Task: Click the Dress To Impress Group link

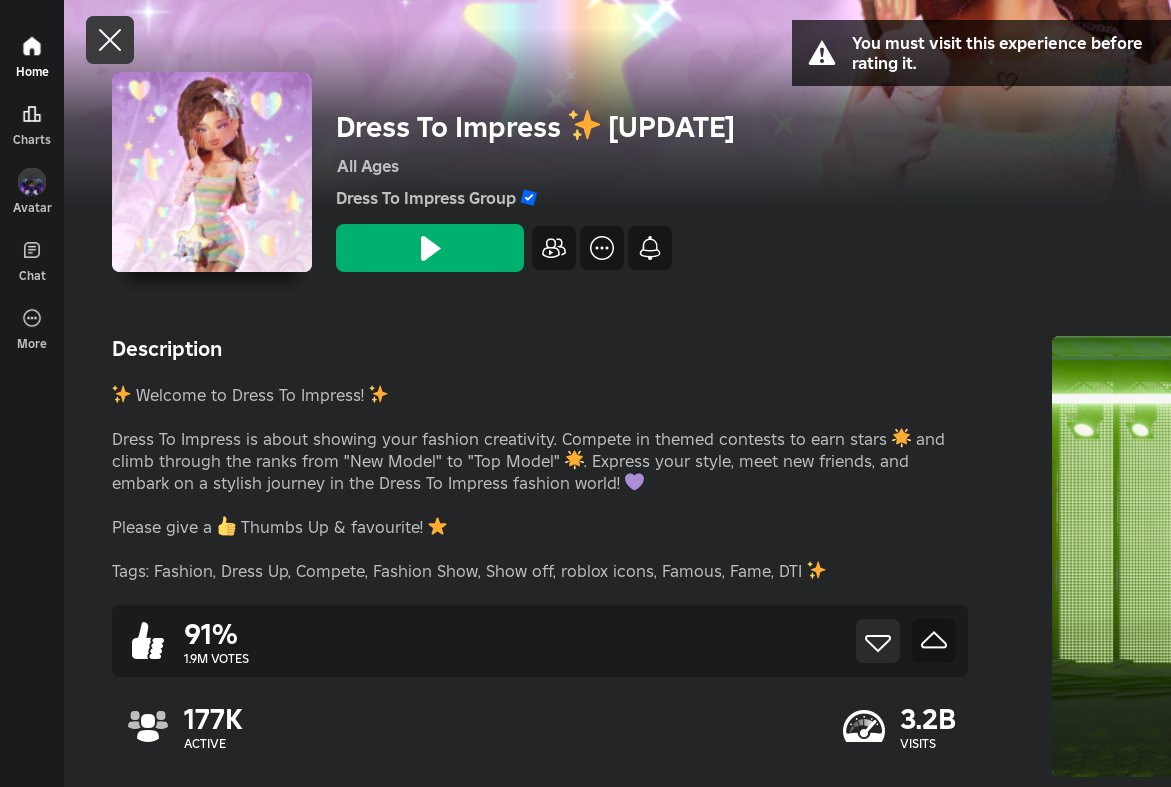Action: [426, 199]
